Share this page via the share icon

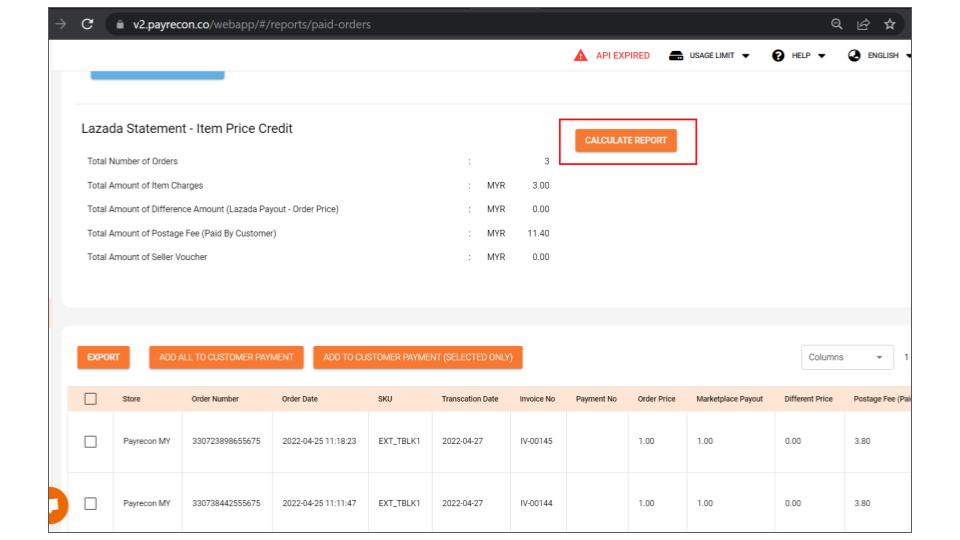(x=863, y=24)
